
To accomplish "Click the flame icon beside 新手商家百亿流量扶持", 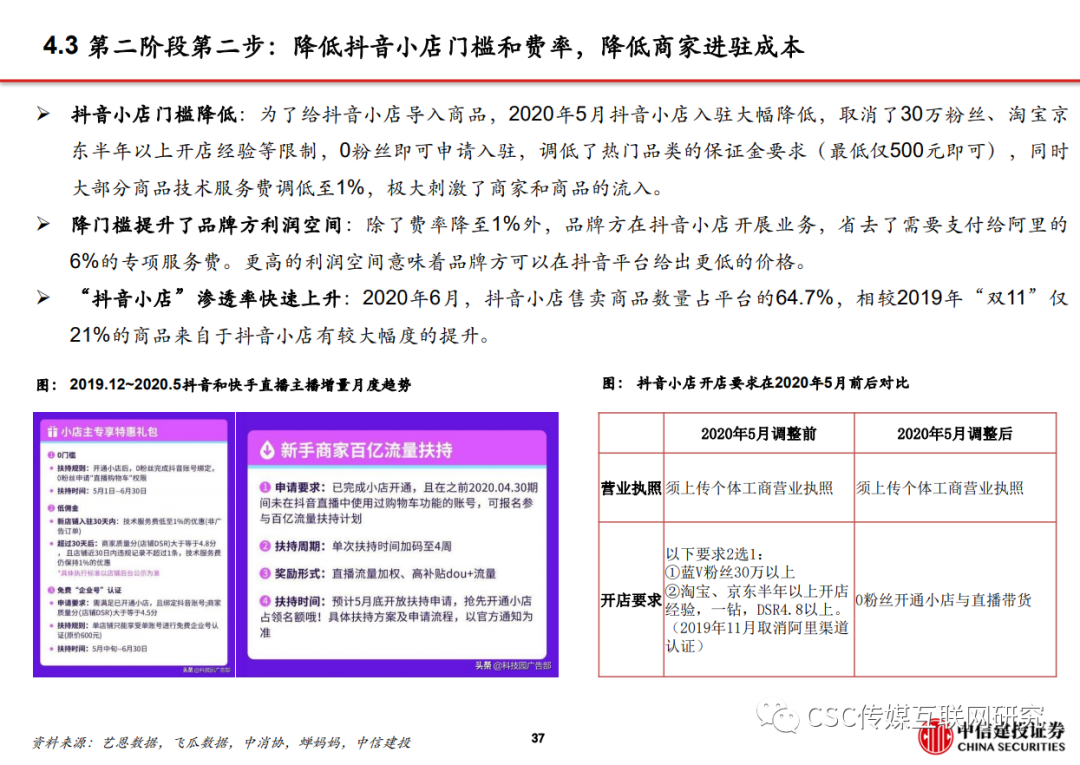I will (x=267, y=450).
